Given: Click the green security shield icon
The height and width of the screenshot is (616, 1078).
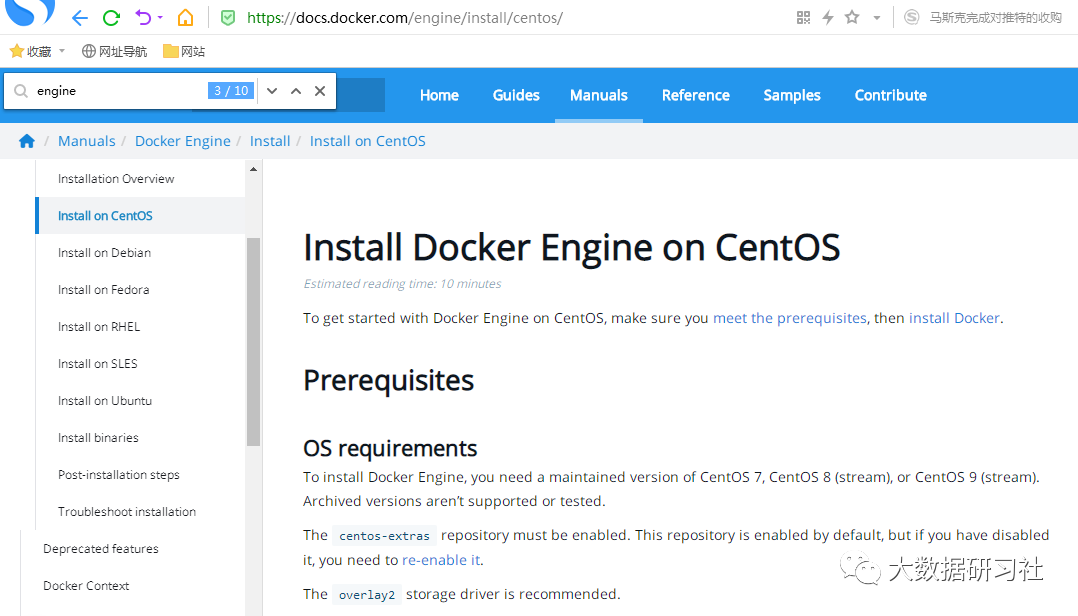Looking at the screenshot, I should (228, 18).
